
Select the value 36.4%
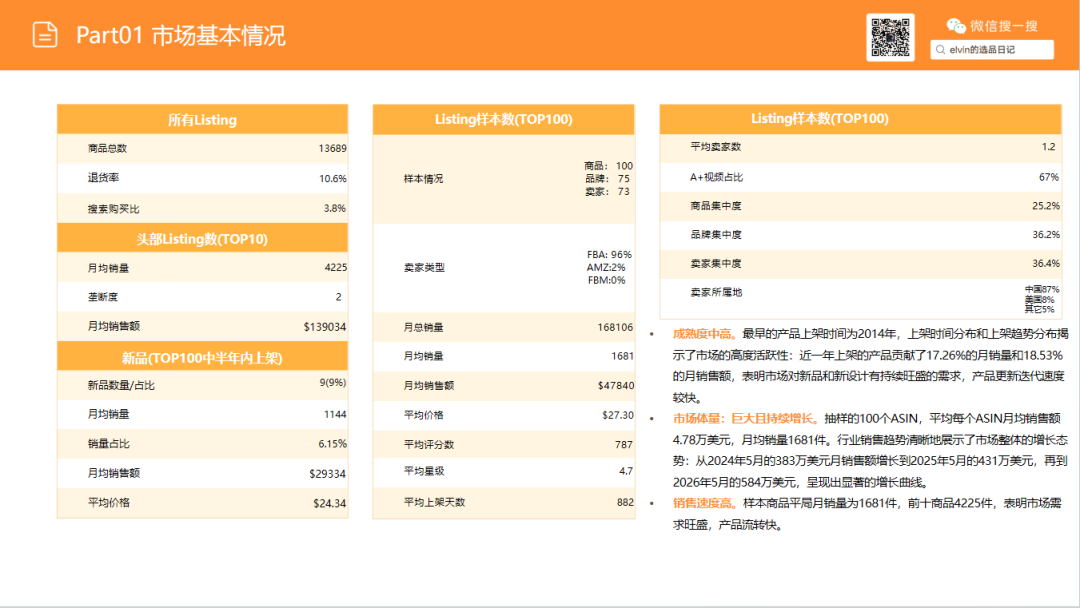(x=1046, y=264)
